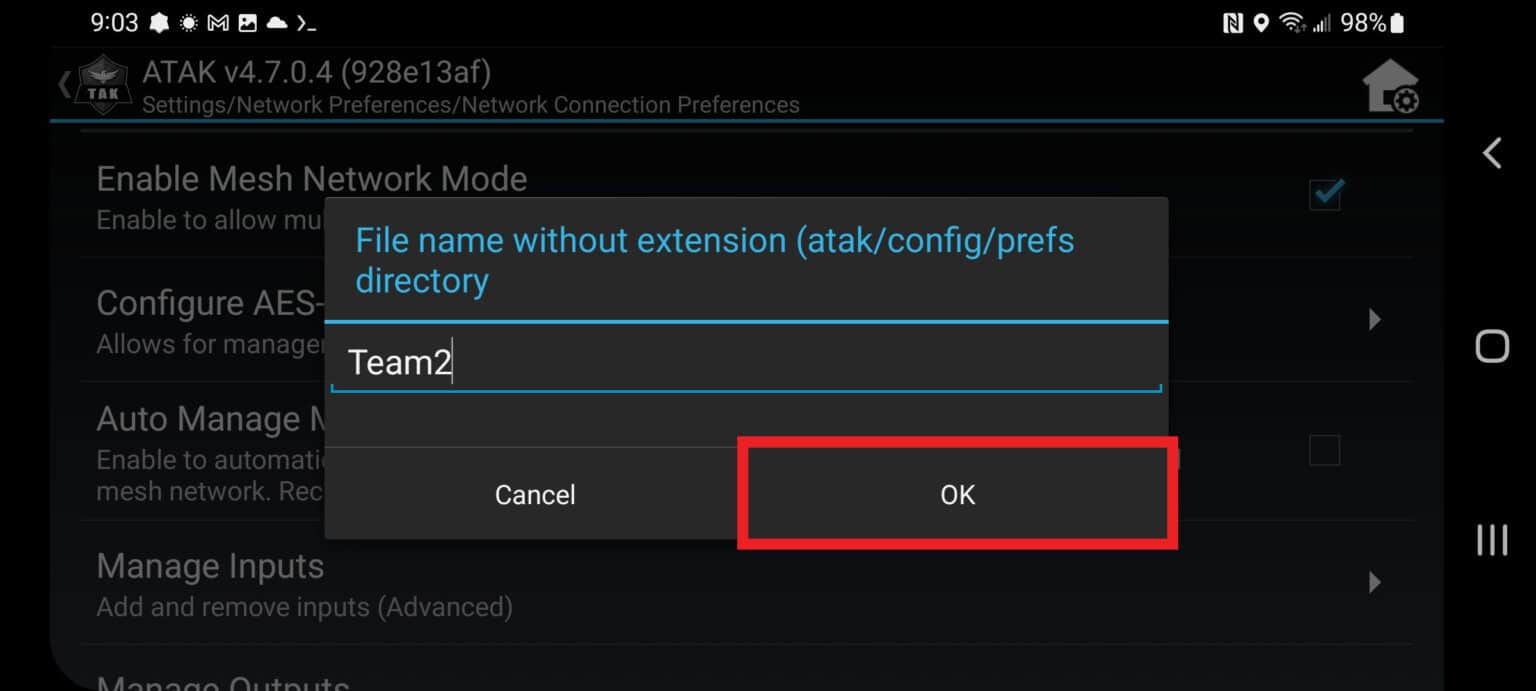The image size is (1536, 691).
Task: Tap the Wi-Fi status icon
Action: tap(1292, 23)
